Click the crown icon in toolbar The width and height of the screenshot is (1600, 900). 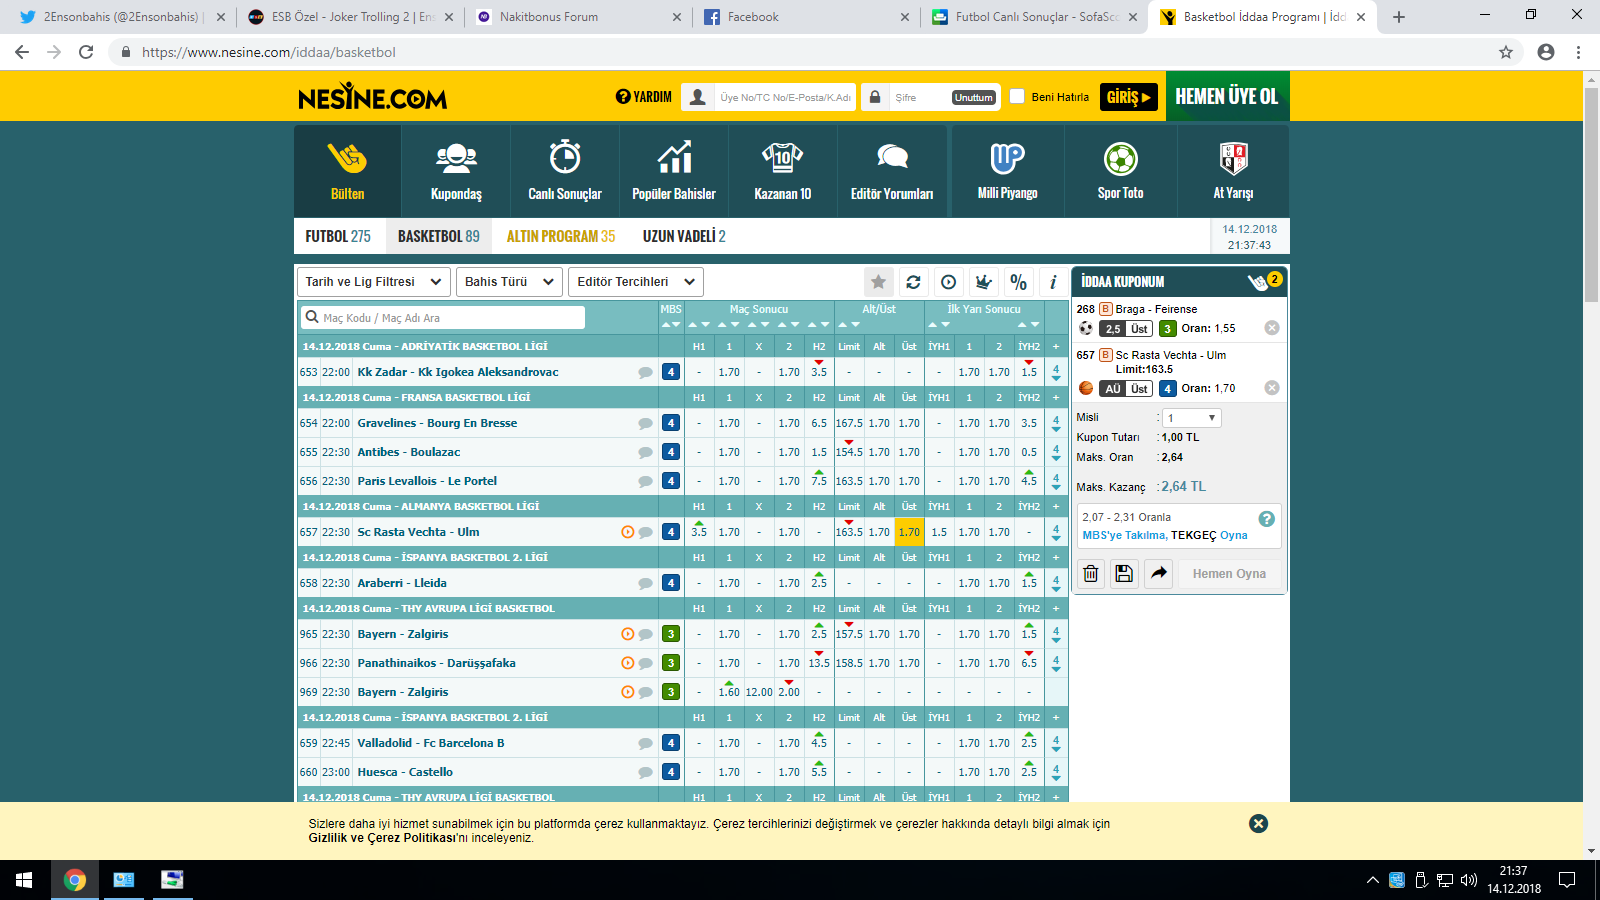(983, 282)
